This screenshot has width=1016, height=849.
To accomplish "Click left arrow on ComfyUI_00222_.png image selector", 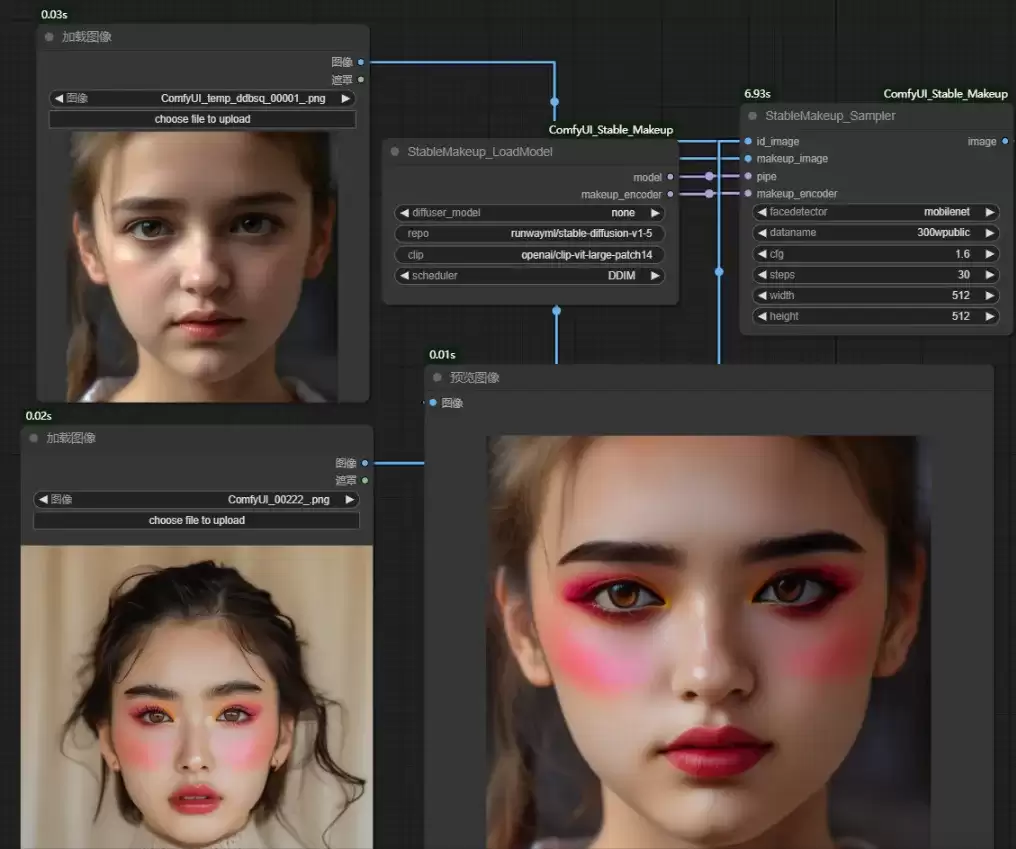I will [x=43, y=500].
